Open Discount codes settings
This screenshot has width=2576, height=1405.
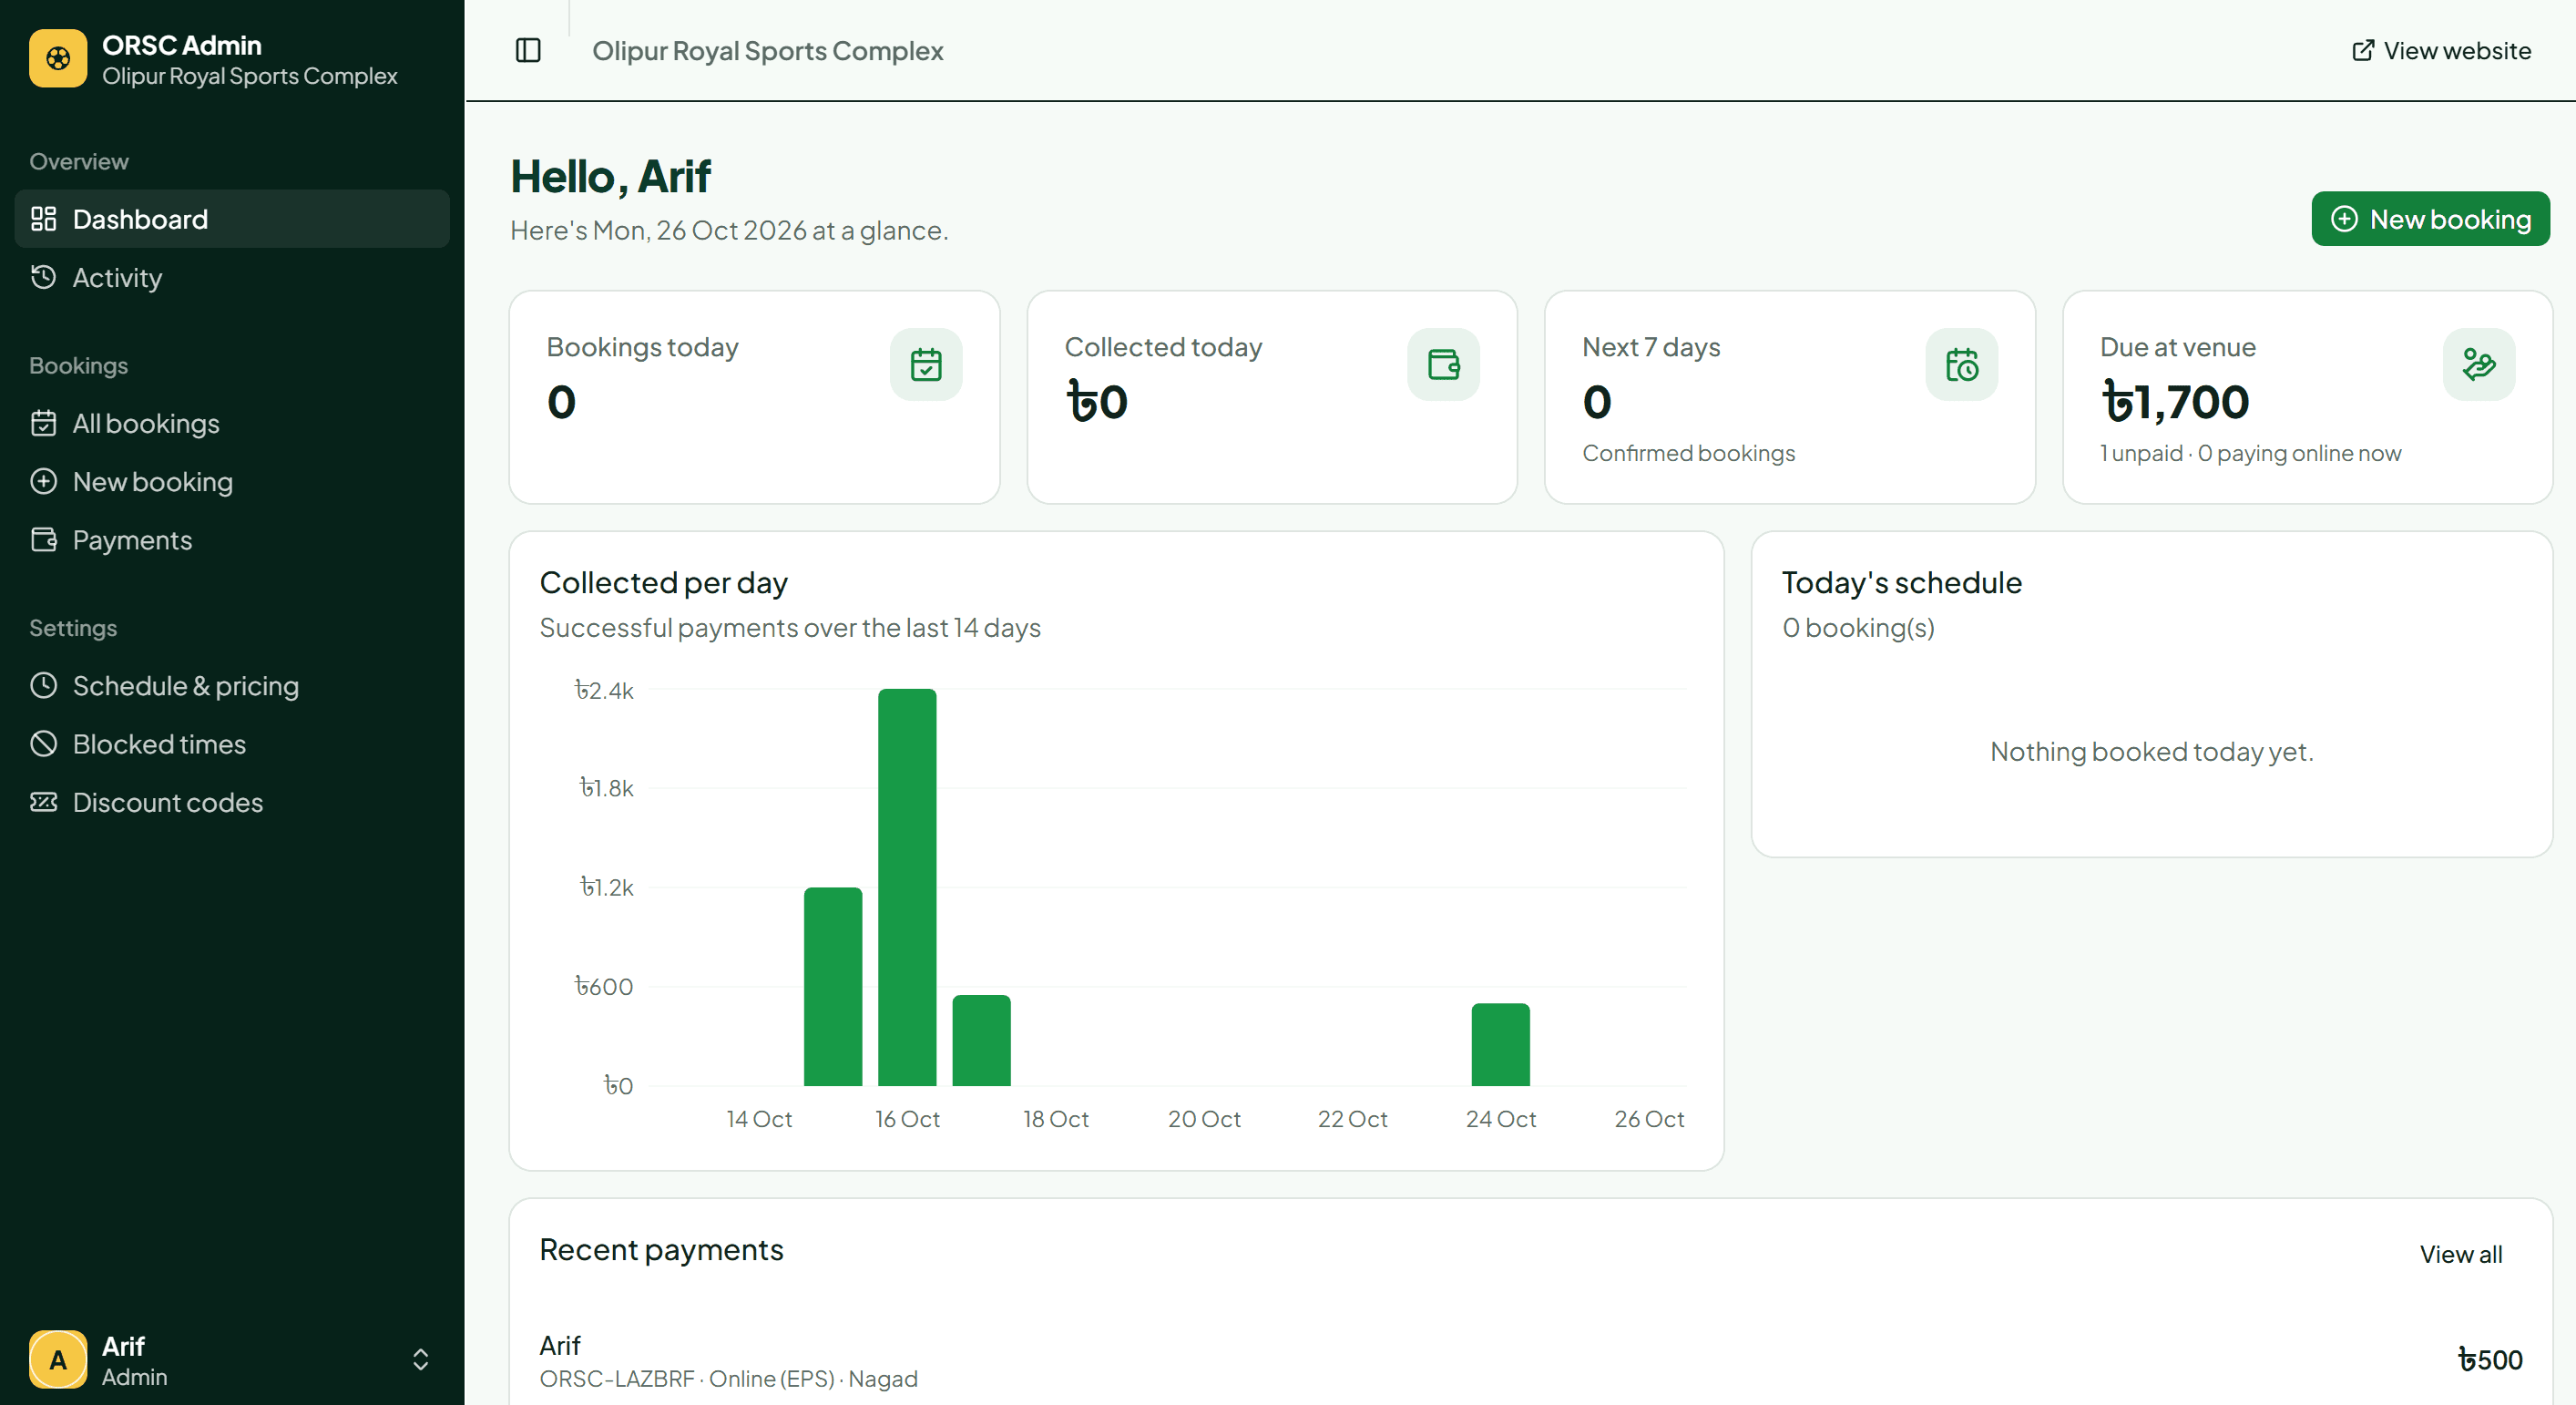click(232, 802)
